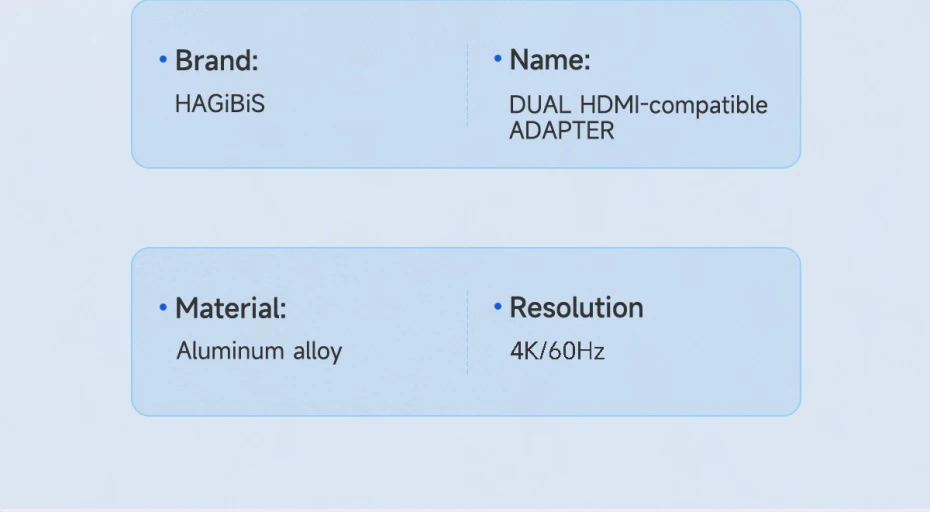Click the word ADAPTER
The height and width of the screenshot is (512, 930).
(x=561, y=130)
